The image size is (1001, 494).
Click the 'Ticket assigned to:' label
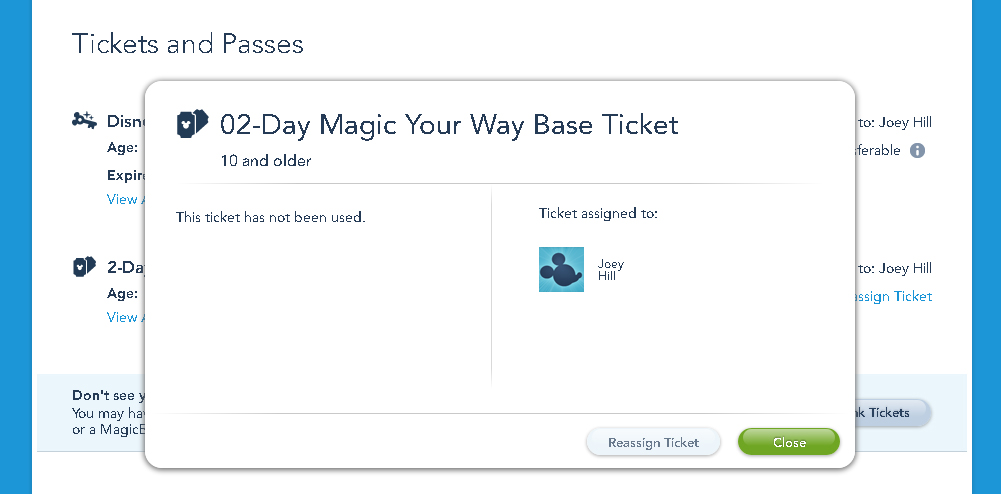click(598, 214)
